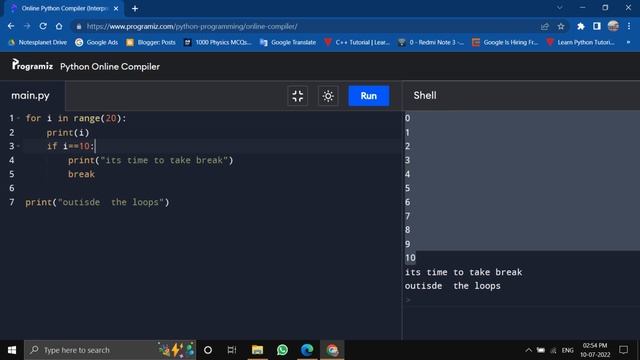The image size is (640, 360).
Task: Open the notification center icon
Action: point(623,350)
